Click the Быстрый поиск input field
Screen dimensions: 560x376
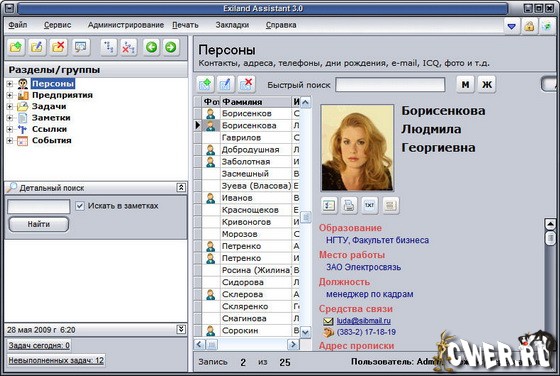390,85
